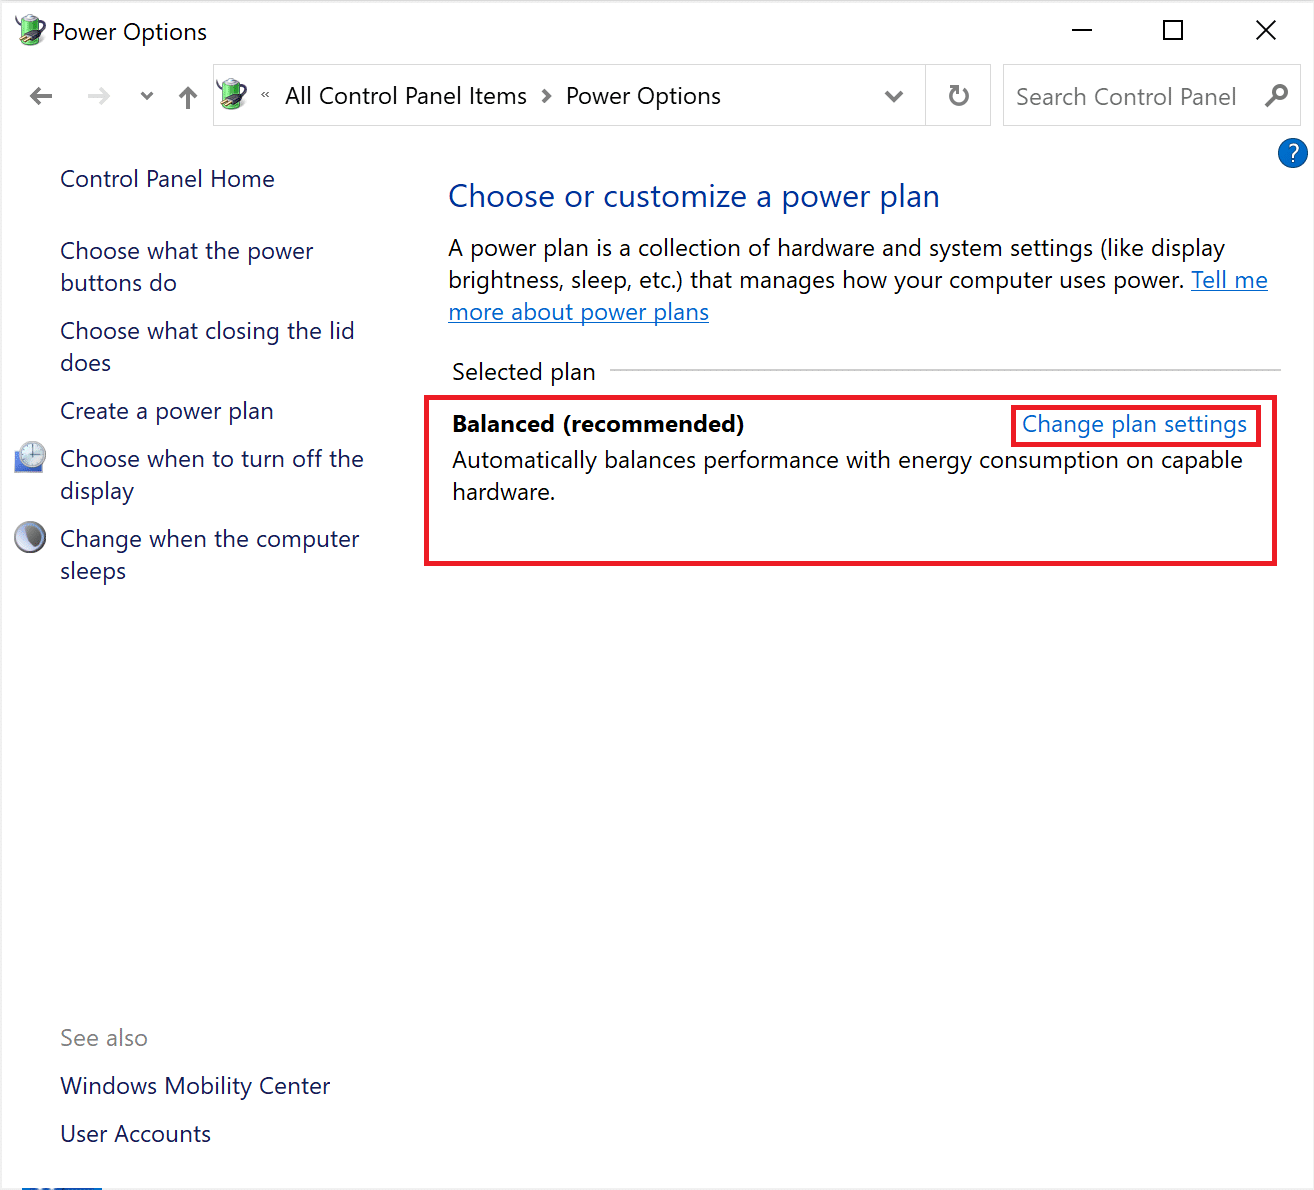The height and width of the screenshot is (1190, 1314).
Task: Click the back navigation arrow
Action: tap(40, 95)
